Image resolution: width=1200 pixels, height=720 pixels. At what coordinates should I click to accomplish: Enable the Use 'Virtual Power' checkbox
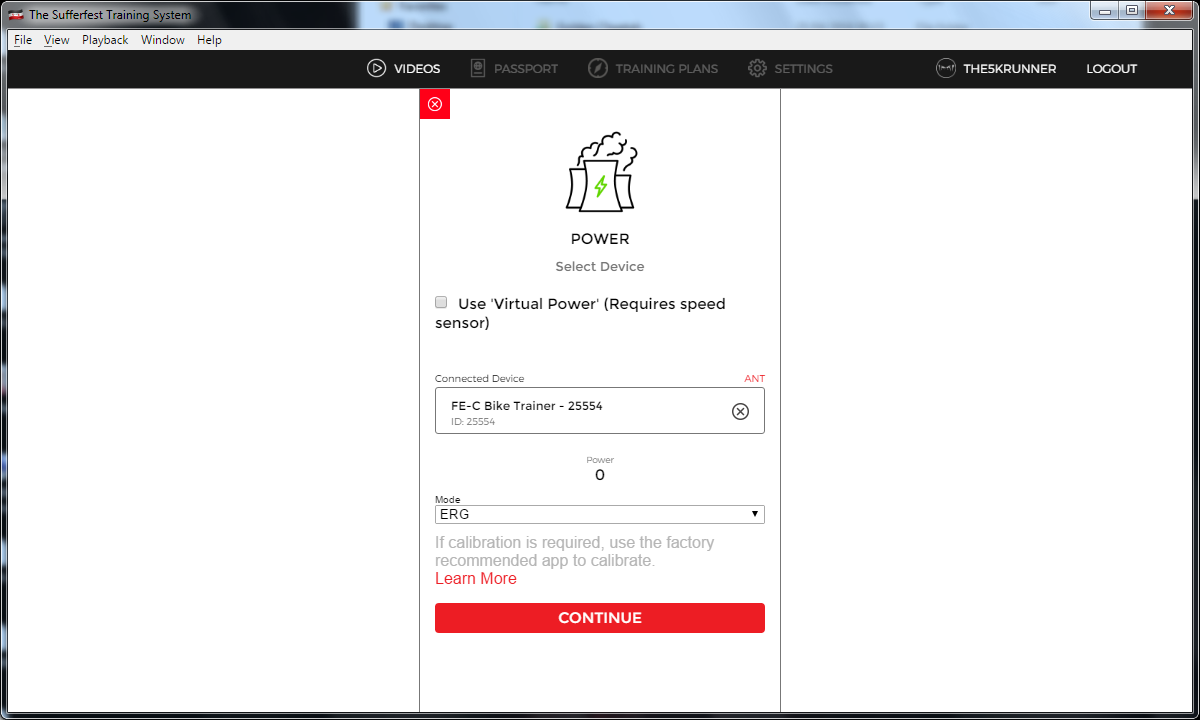tap(441, 302)
